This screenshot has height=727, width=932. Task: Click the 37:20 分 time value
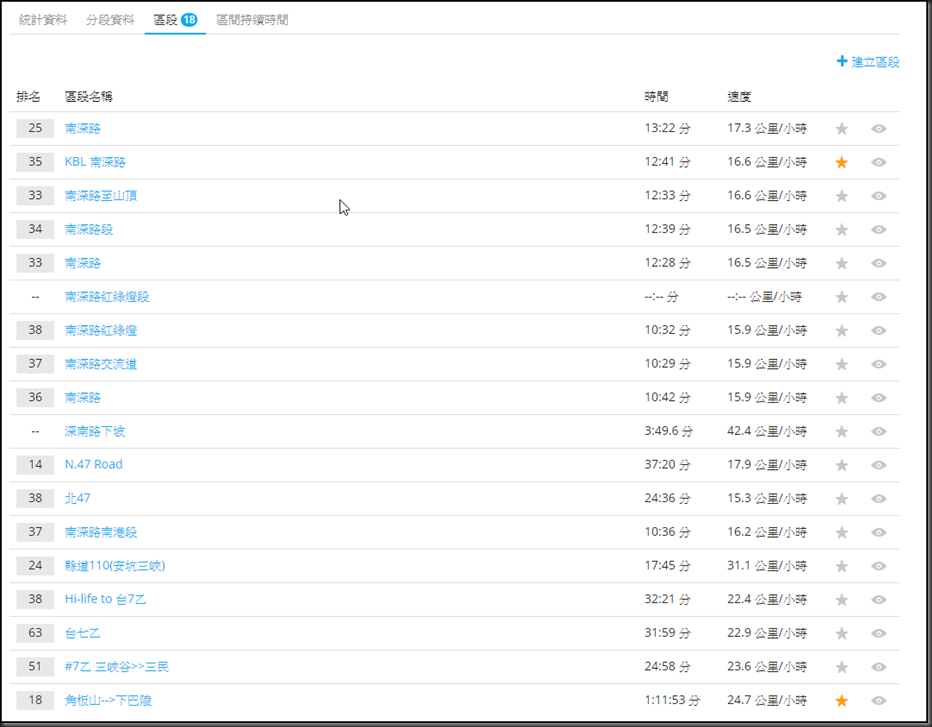click(667, 464)
